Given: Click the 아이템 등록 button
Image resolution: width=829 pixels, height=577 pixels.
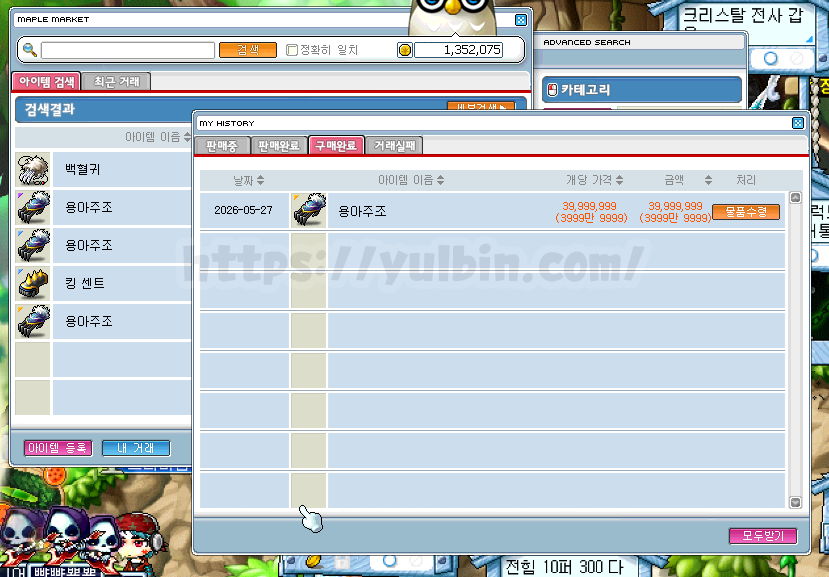Looking at the screenshot, I should [x=58, y=448].
